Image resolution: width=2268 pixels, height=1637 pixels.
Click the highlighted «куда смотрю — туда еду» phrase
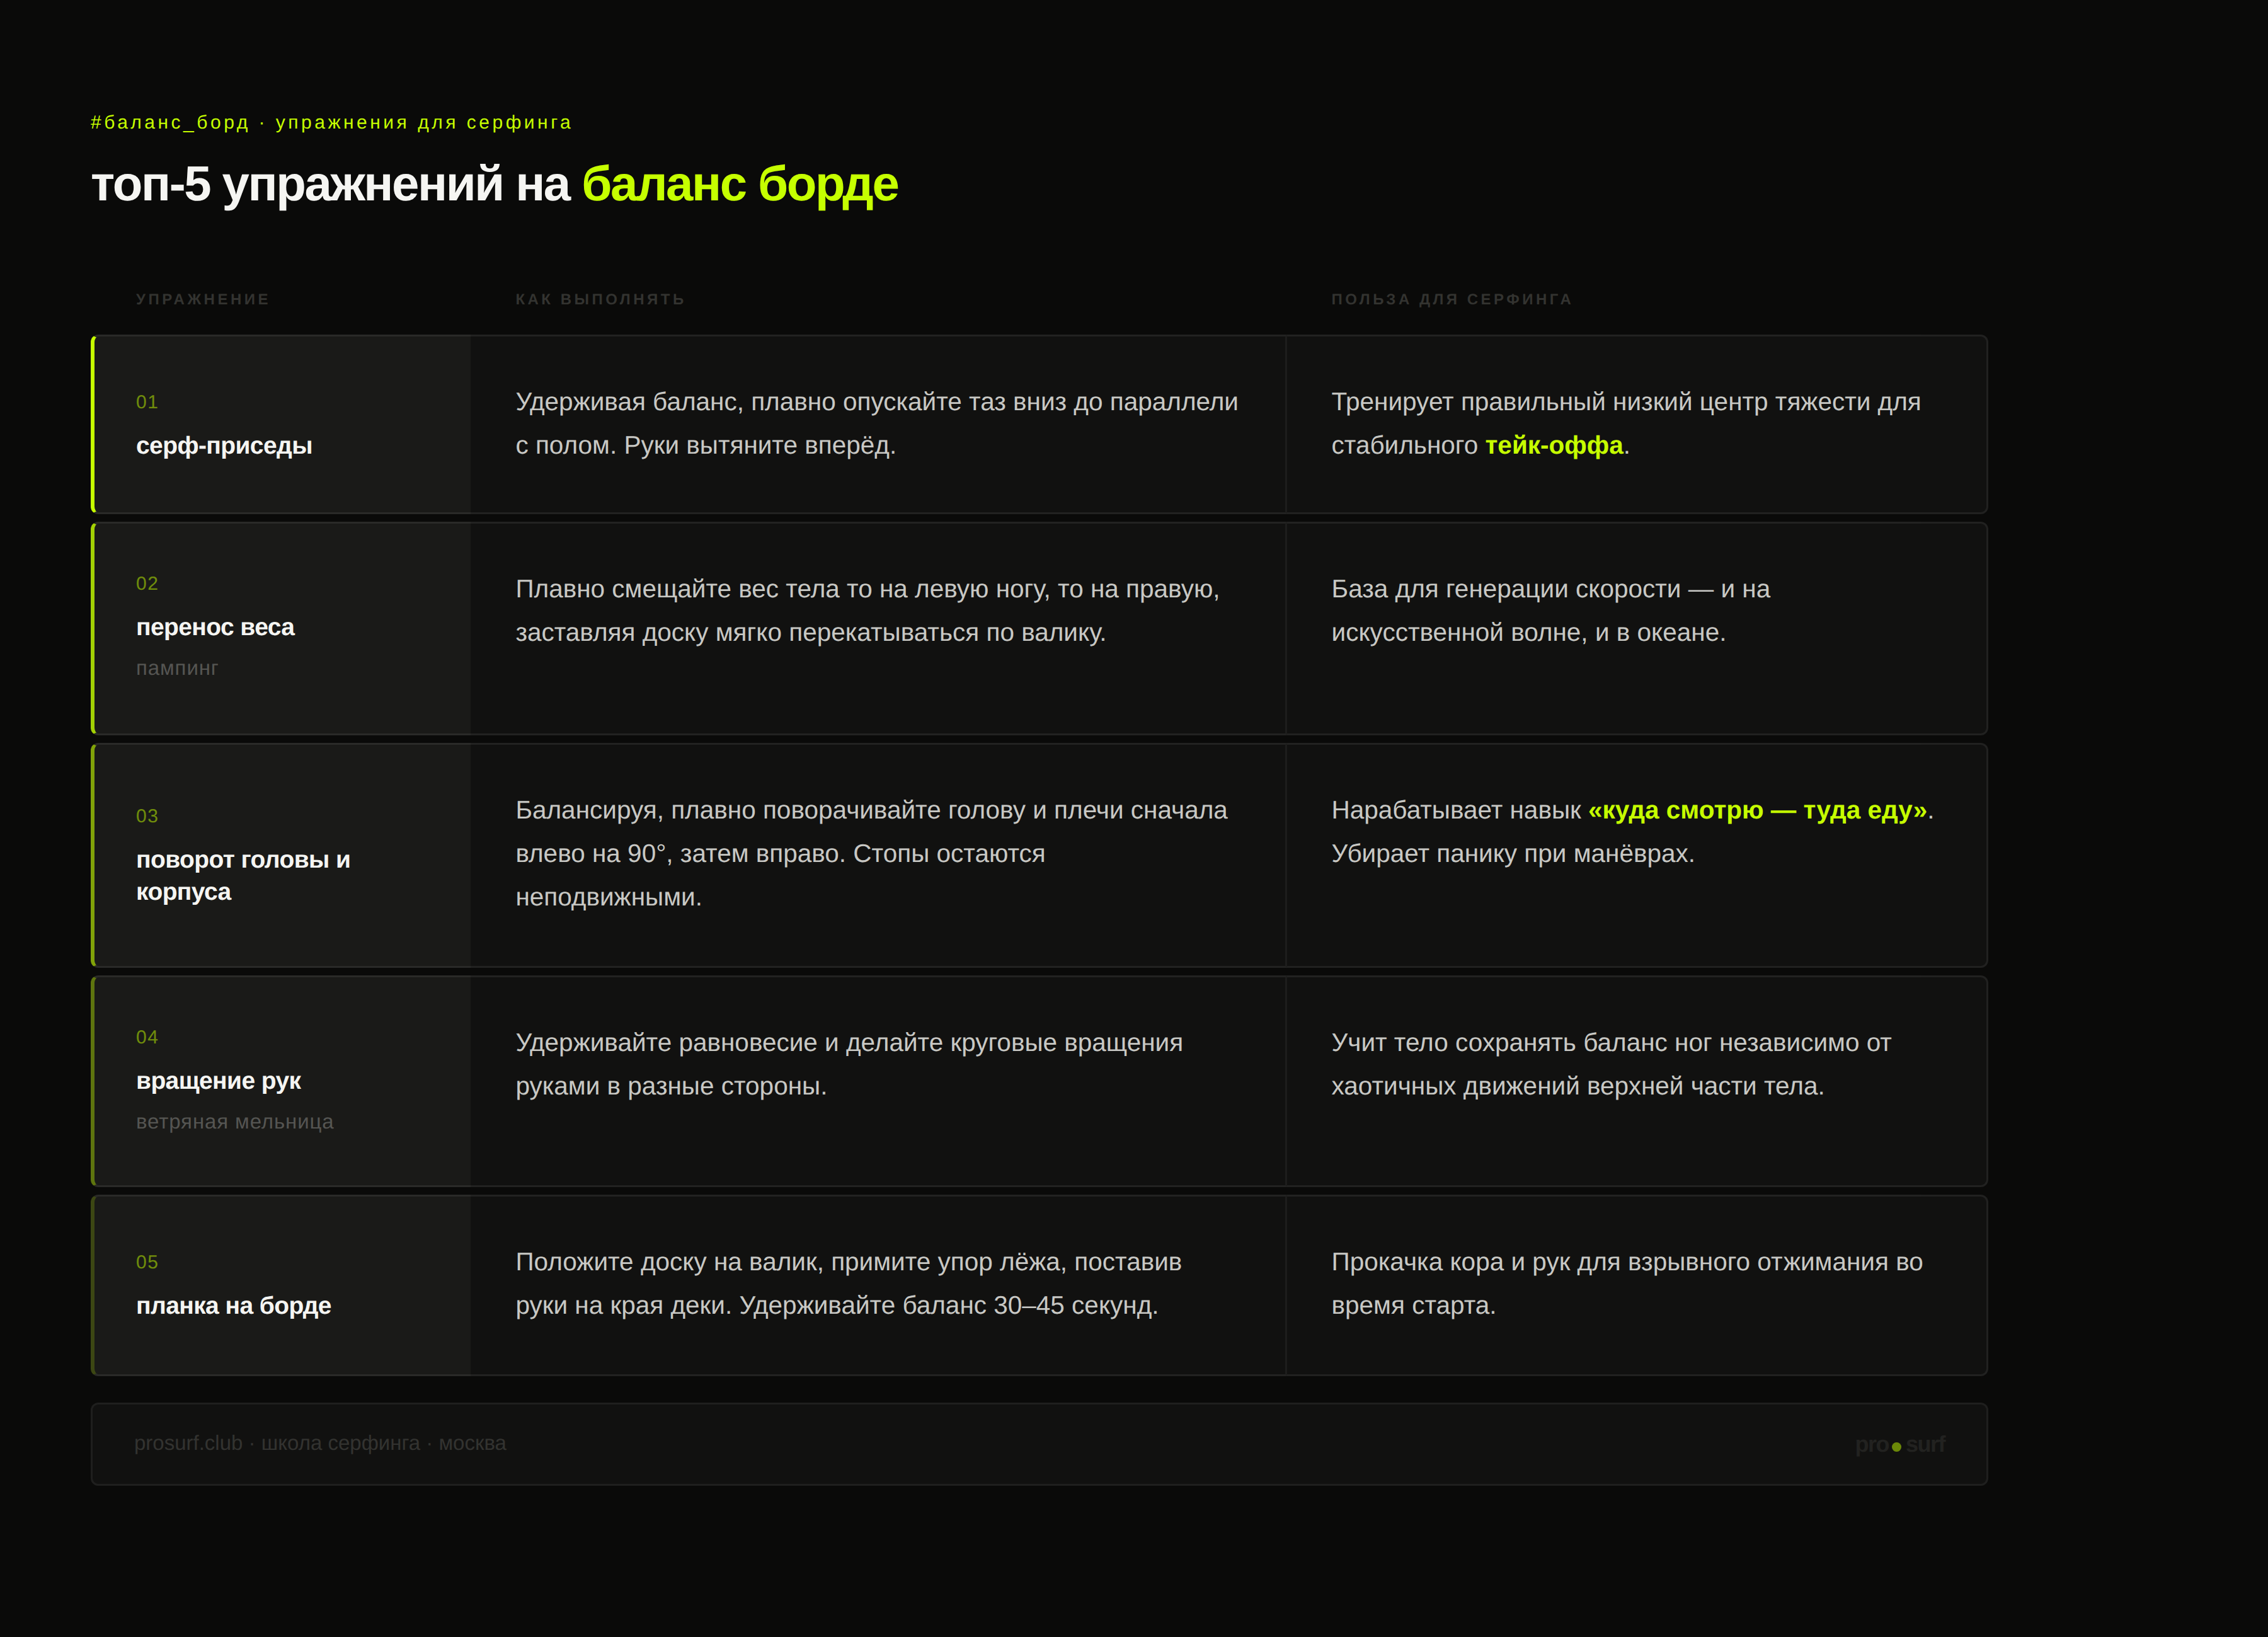click(1757, 810)
